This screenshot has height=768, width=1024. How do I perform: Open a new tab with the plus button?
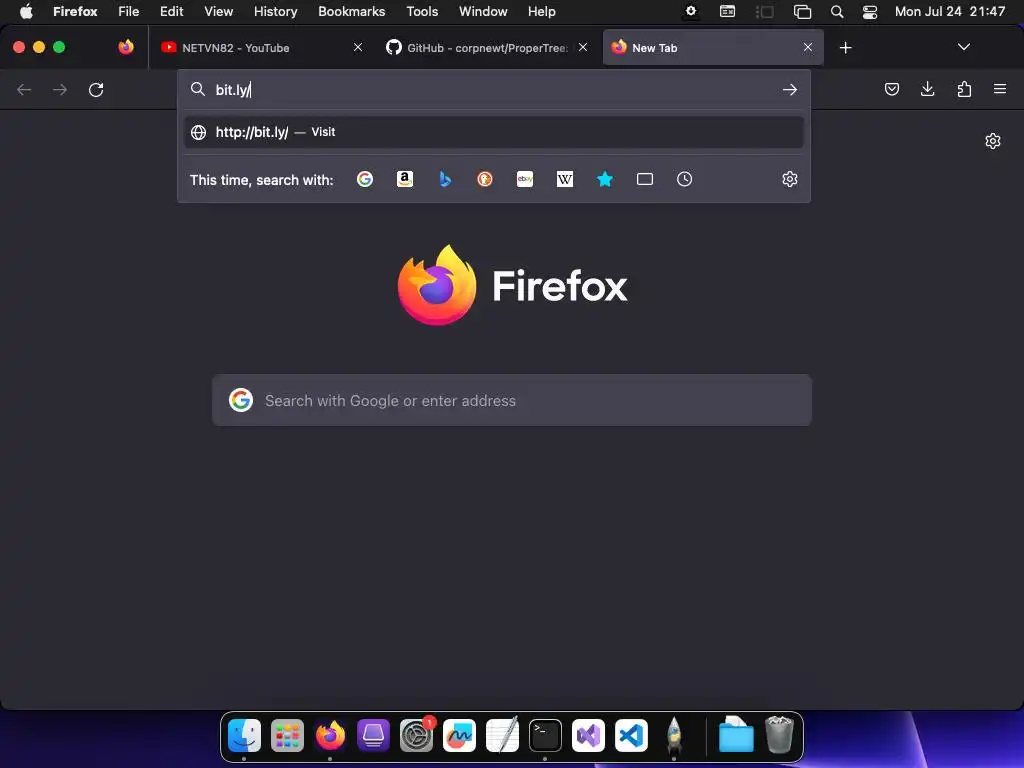click(x=846, y=48)
